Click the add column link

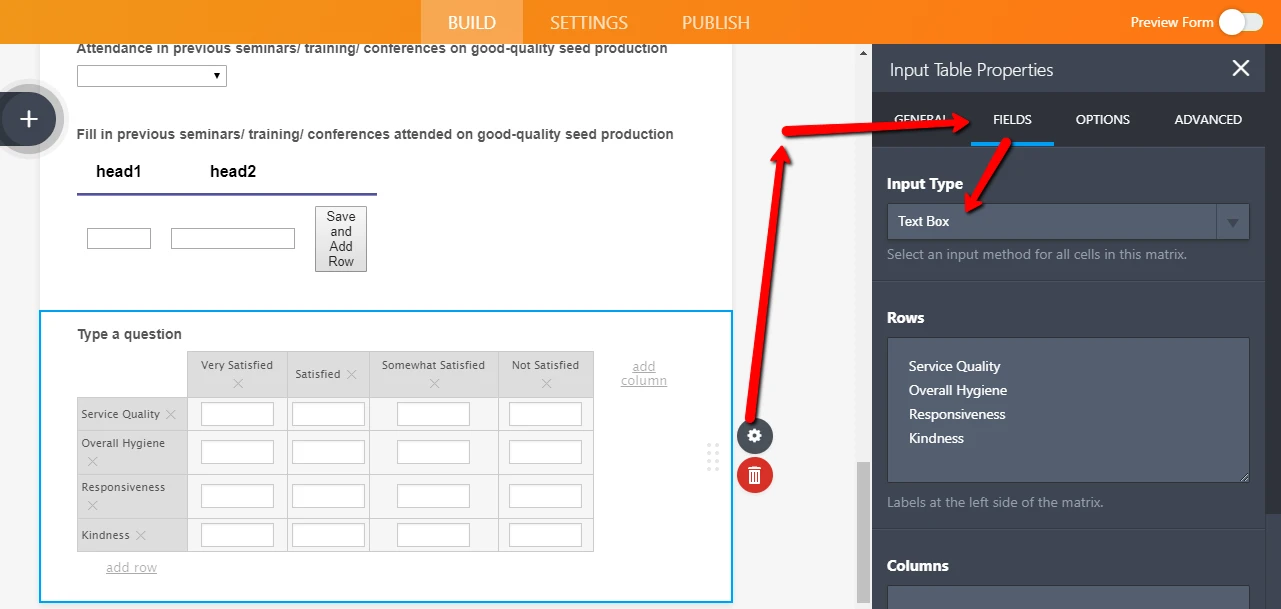click(644, 373)
